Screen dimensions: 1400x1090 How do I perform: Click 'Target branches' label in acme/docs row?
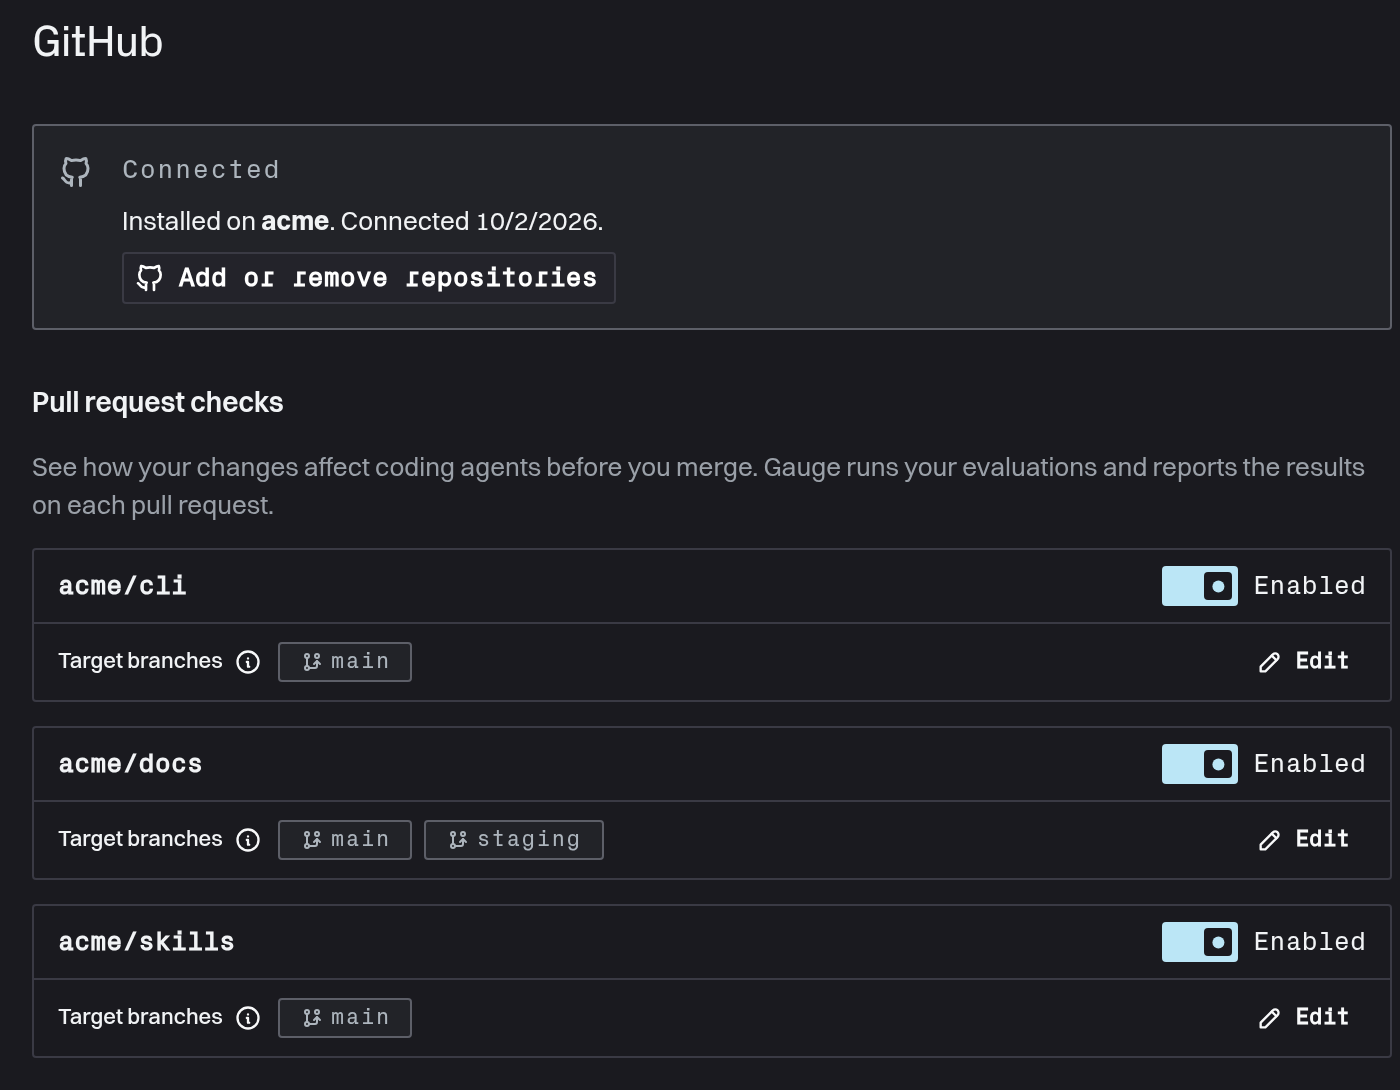click(141, 839)
